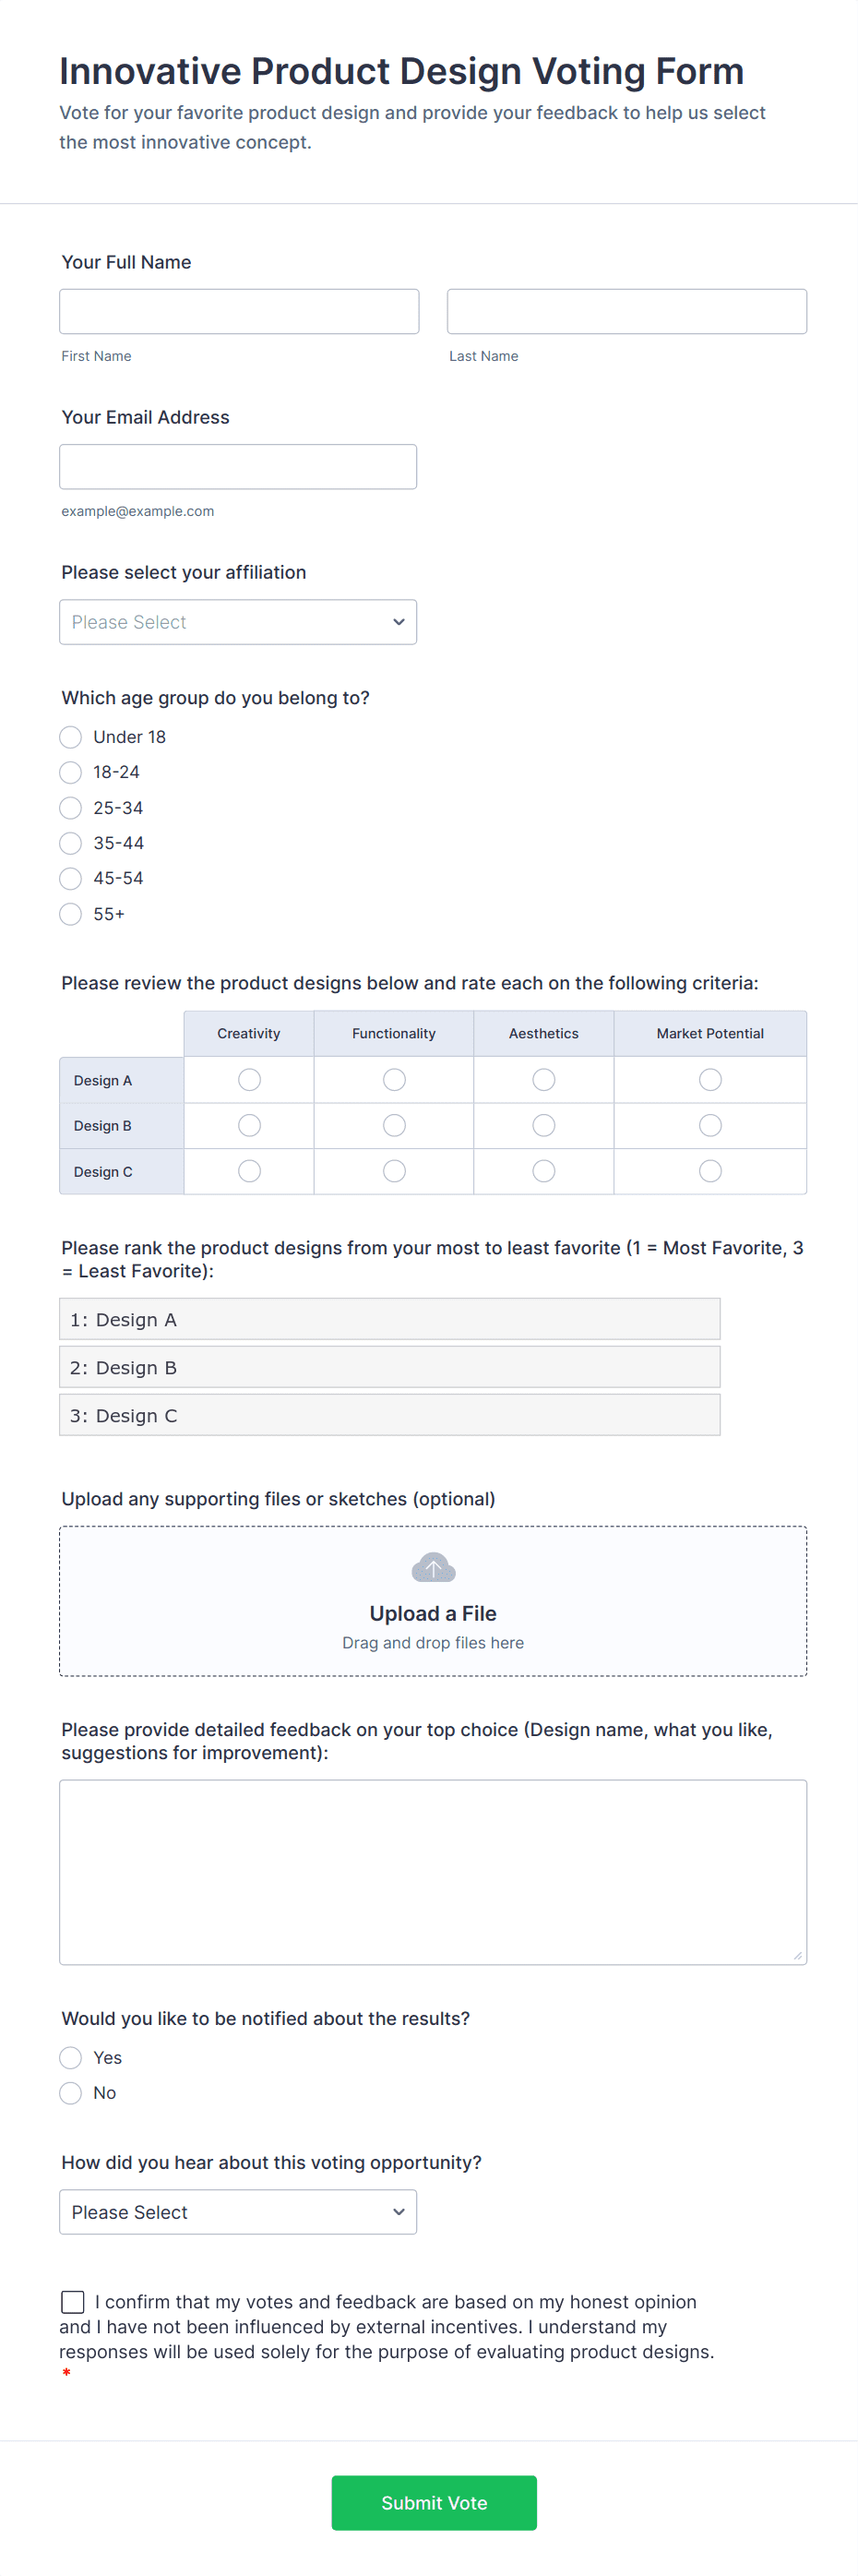This screenshot has height=2576, width=858.
Task: Select the '2: Design B' ranking item
Action: pyautogui.click(x=389, y=1367)
